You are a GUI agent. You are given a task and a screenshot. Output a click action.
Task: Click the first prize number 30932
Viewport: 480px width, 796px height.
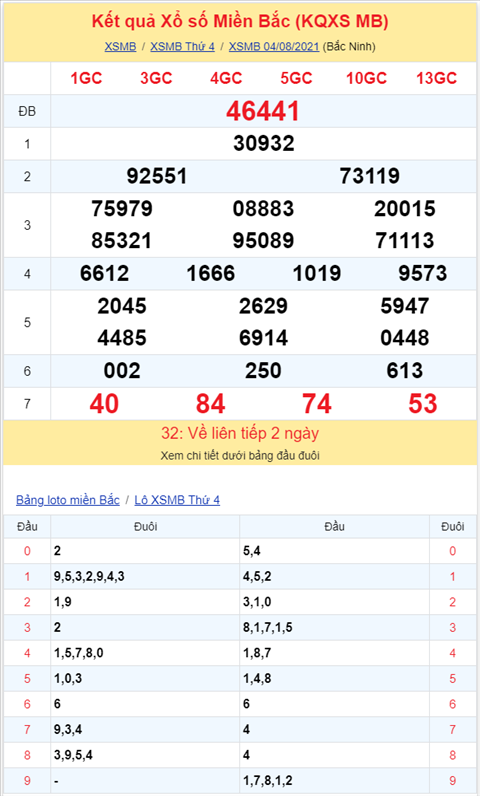[x=263, y=144]
